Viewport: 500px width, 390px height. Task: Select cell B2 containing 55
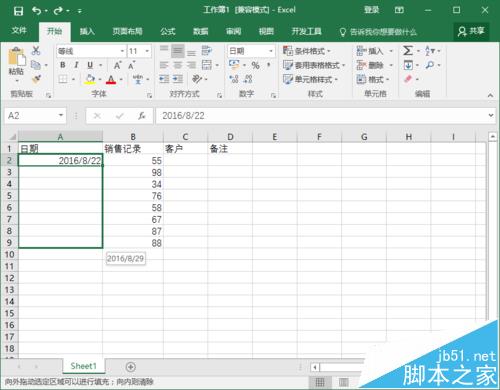tap(133, 161)
